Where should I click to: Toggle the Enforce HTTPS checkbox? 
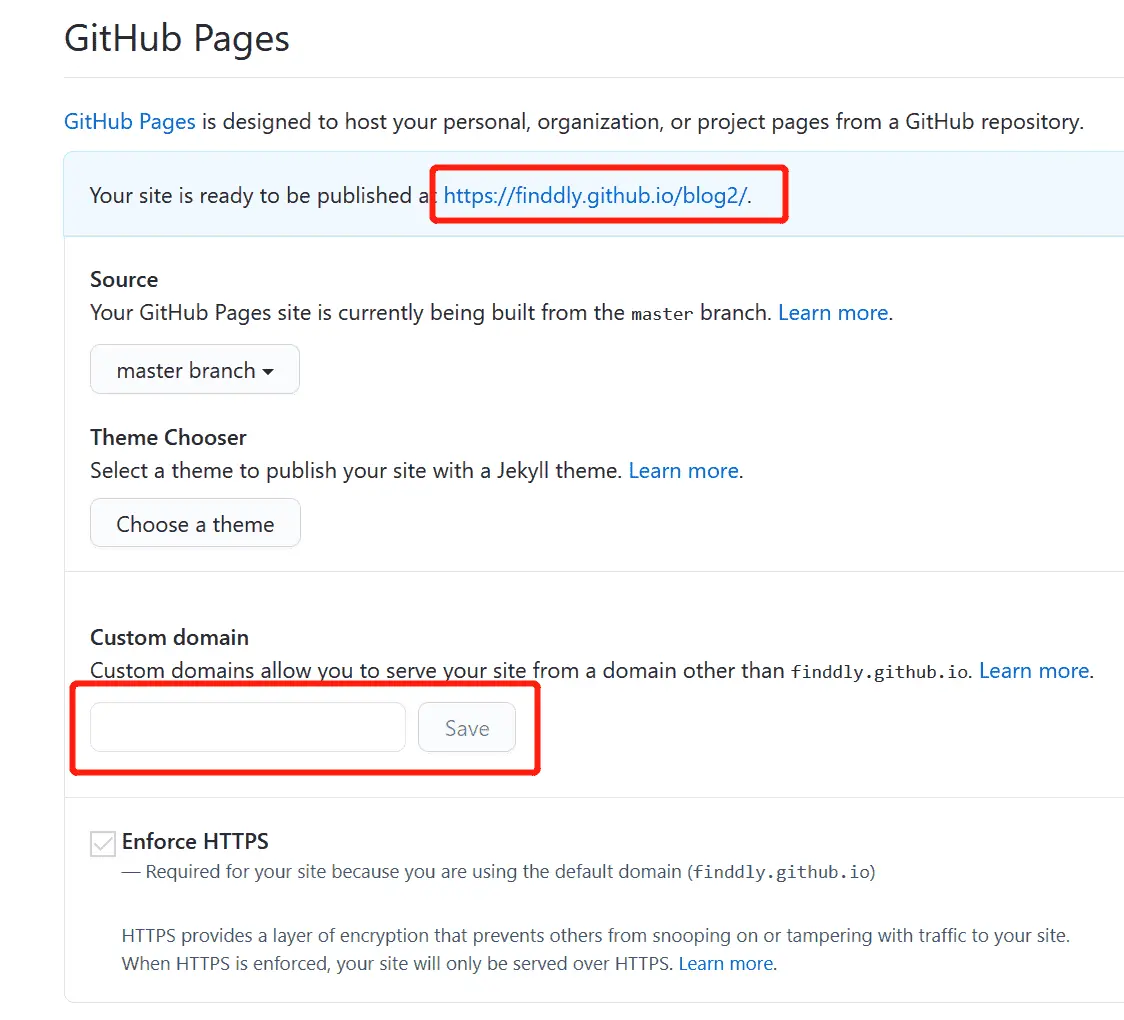point(103,844)
